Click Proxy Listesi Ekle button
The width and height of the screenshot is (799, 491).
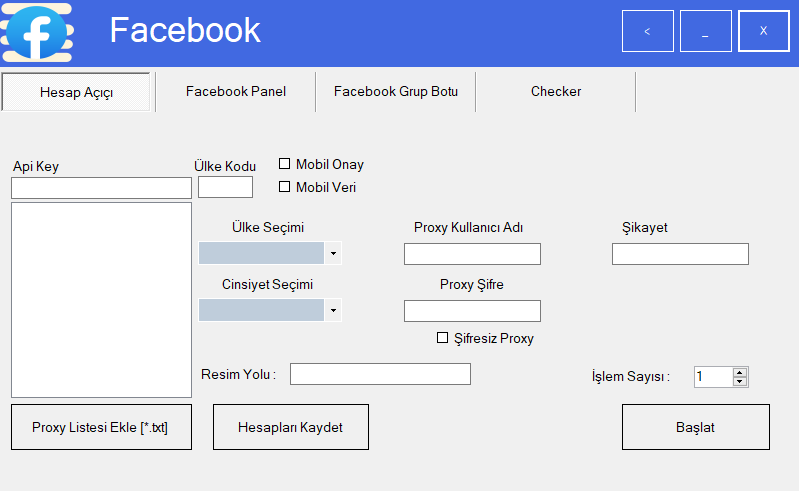click(x=101, y=427)
